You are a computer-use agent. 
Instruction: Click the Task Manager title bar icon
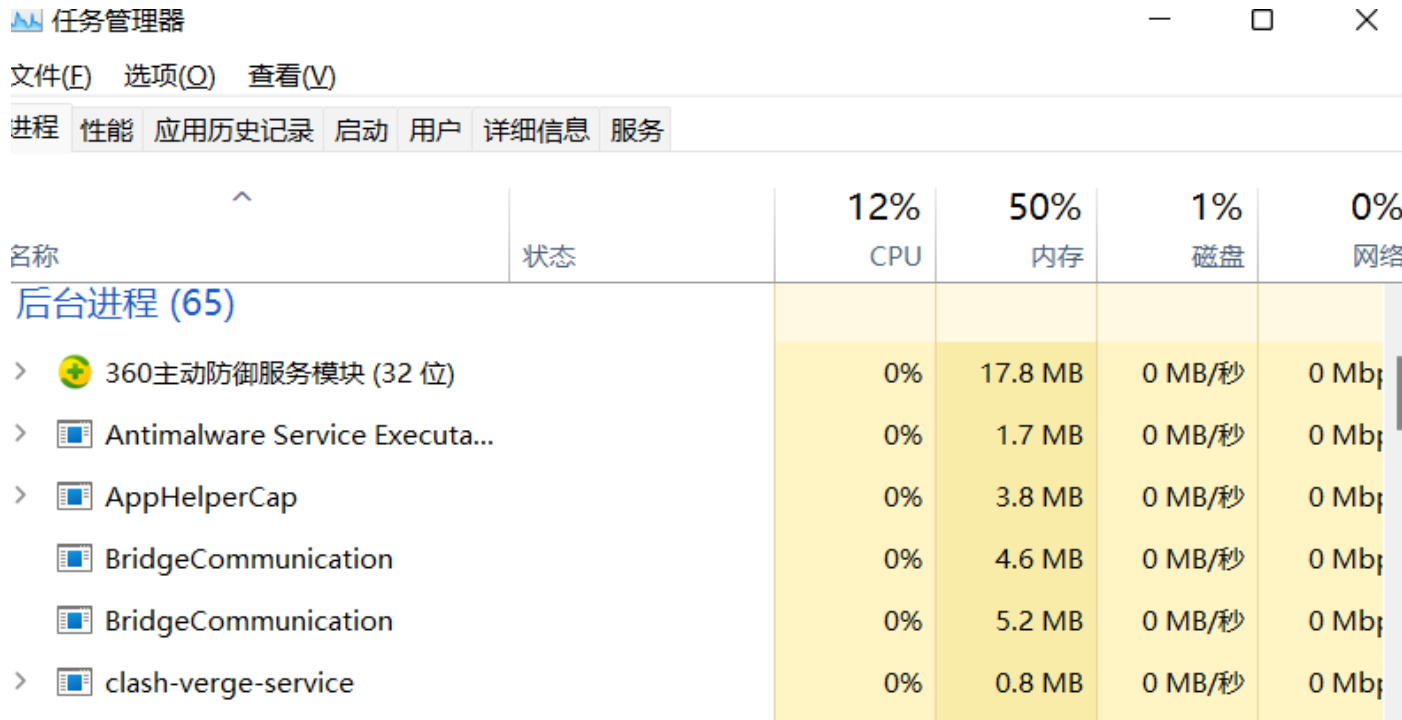[26, 21]
